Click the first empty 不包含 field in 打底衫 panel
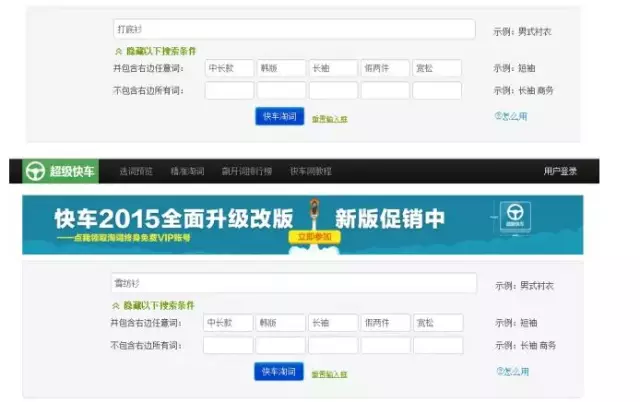 (x=229, y=91)
